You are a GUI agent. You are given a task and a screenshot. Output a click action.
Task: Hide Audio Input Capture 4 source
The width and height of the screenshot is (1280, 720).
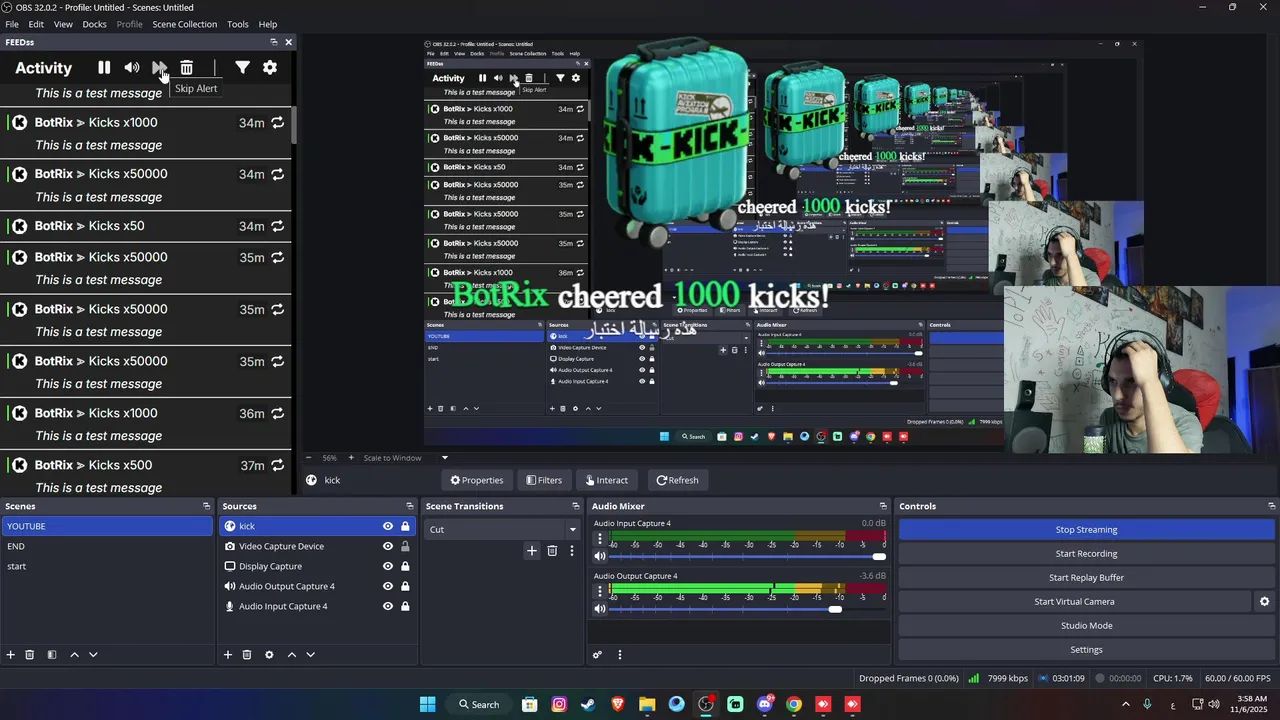388,607
